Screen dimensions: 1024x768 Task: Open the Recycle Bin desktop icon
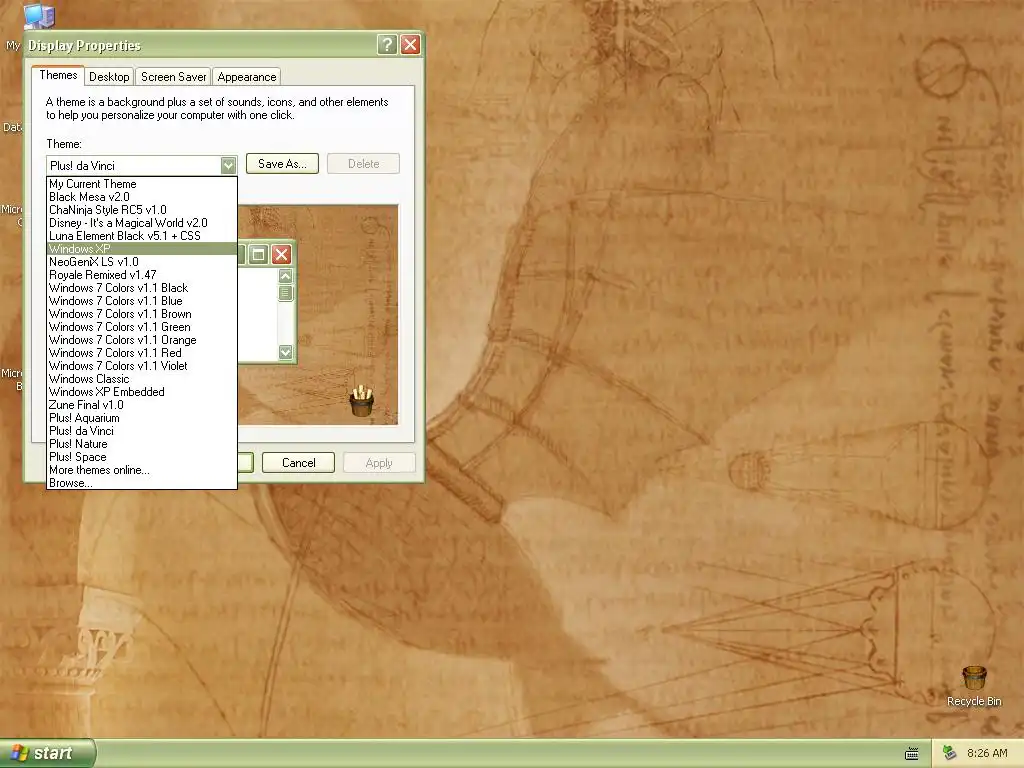click(974, 686)
